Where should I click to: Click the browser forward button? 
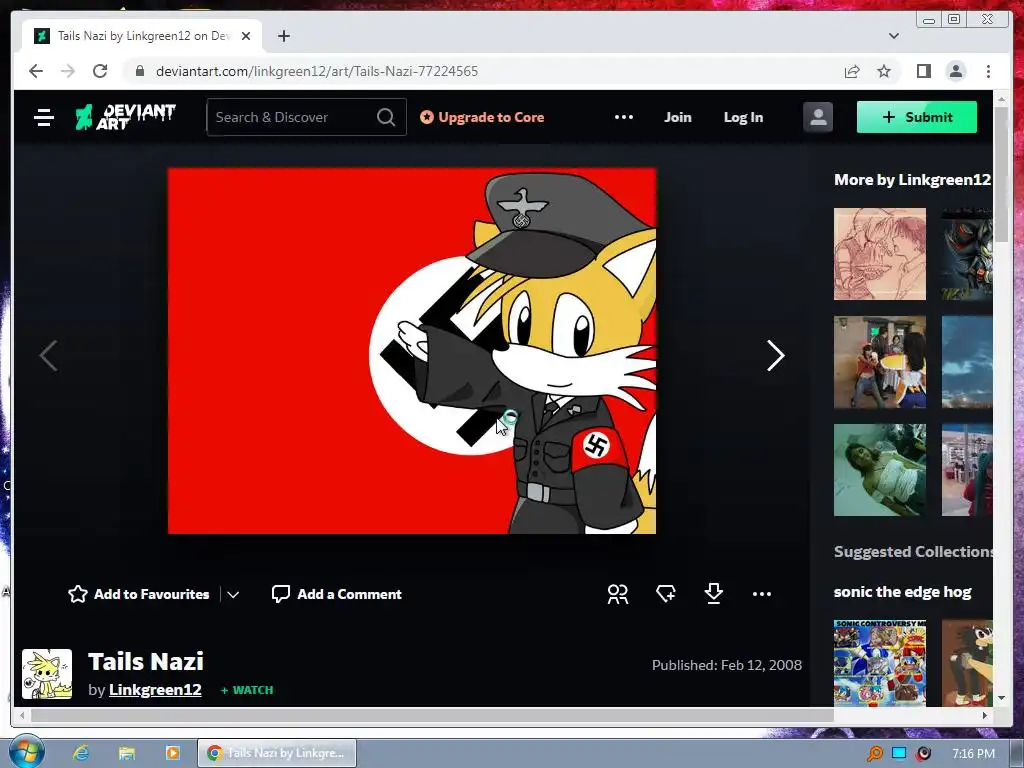click(68, 71)
